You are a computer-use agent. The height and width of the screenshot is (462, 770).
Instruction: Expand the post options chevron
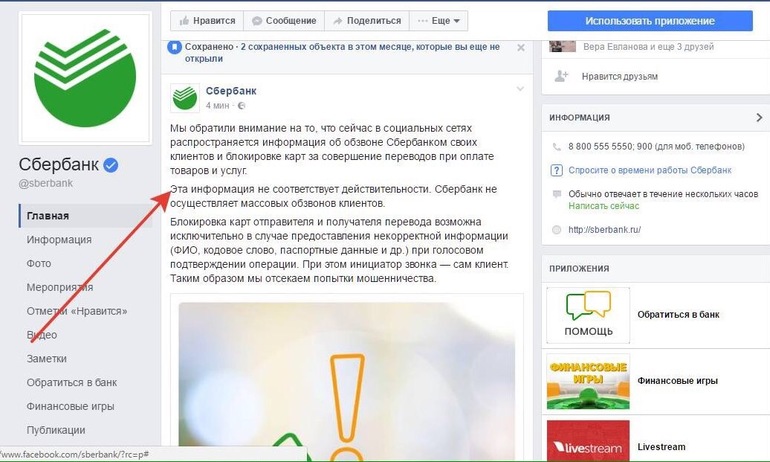[x=520, y=89]
